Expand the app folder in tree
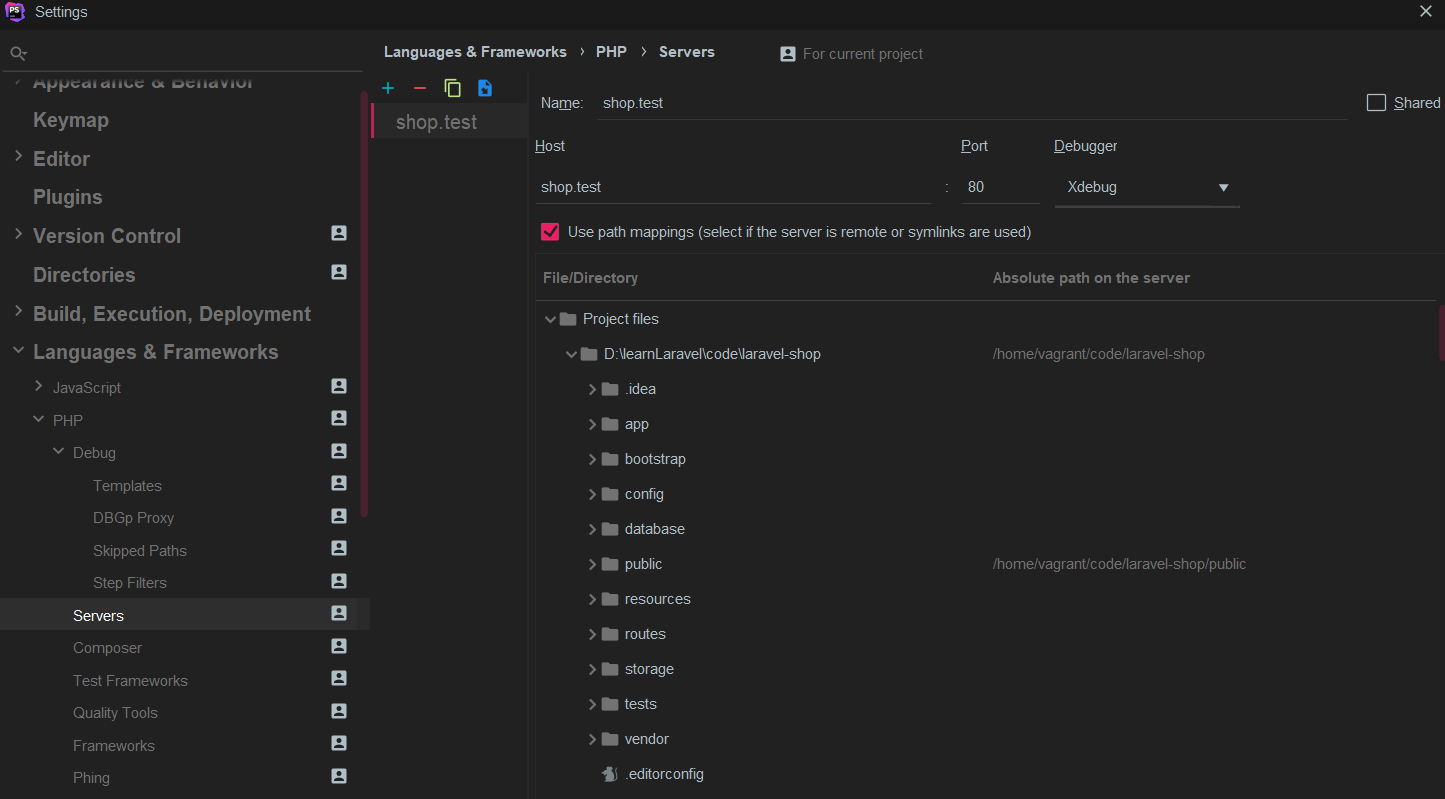Screen dimensions: 1445x799 [592, 424]
